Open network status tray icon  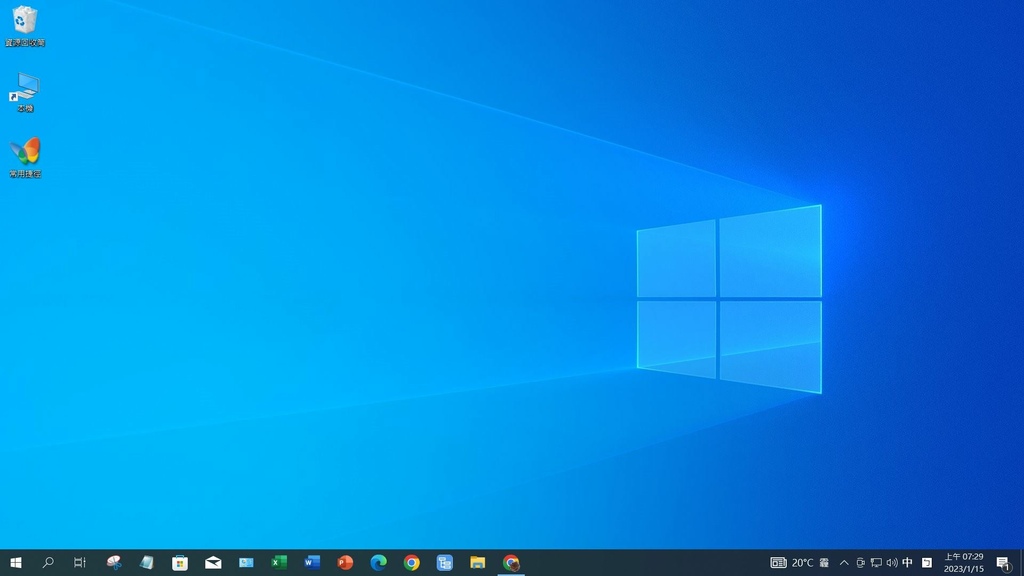[876, 562]
